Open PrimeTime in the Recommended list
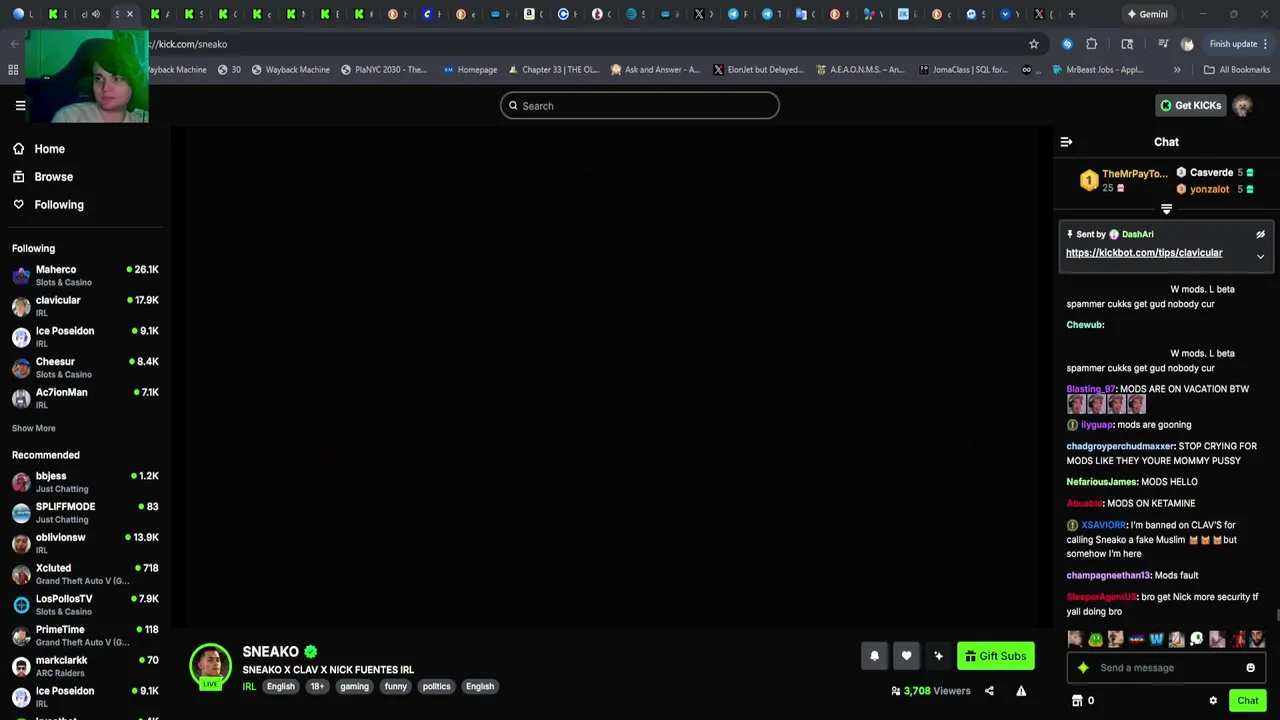The width and height of the screenshot is (1280, 720). click(x=85, y=635)
